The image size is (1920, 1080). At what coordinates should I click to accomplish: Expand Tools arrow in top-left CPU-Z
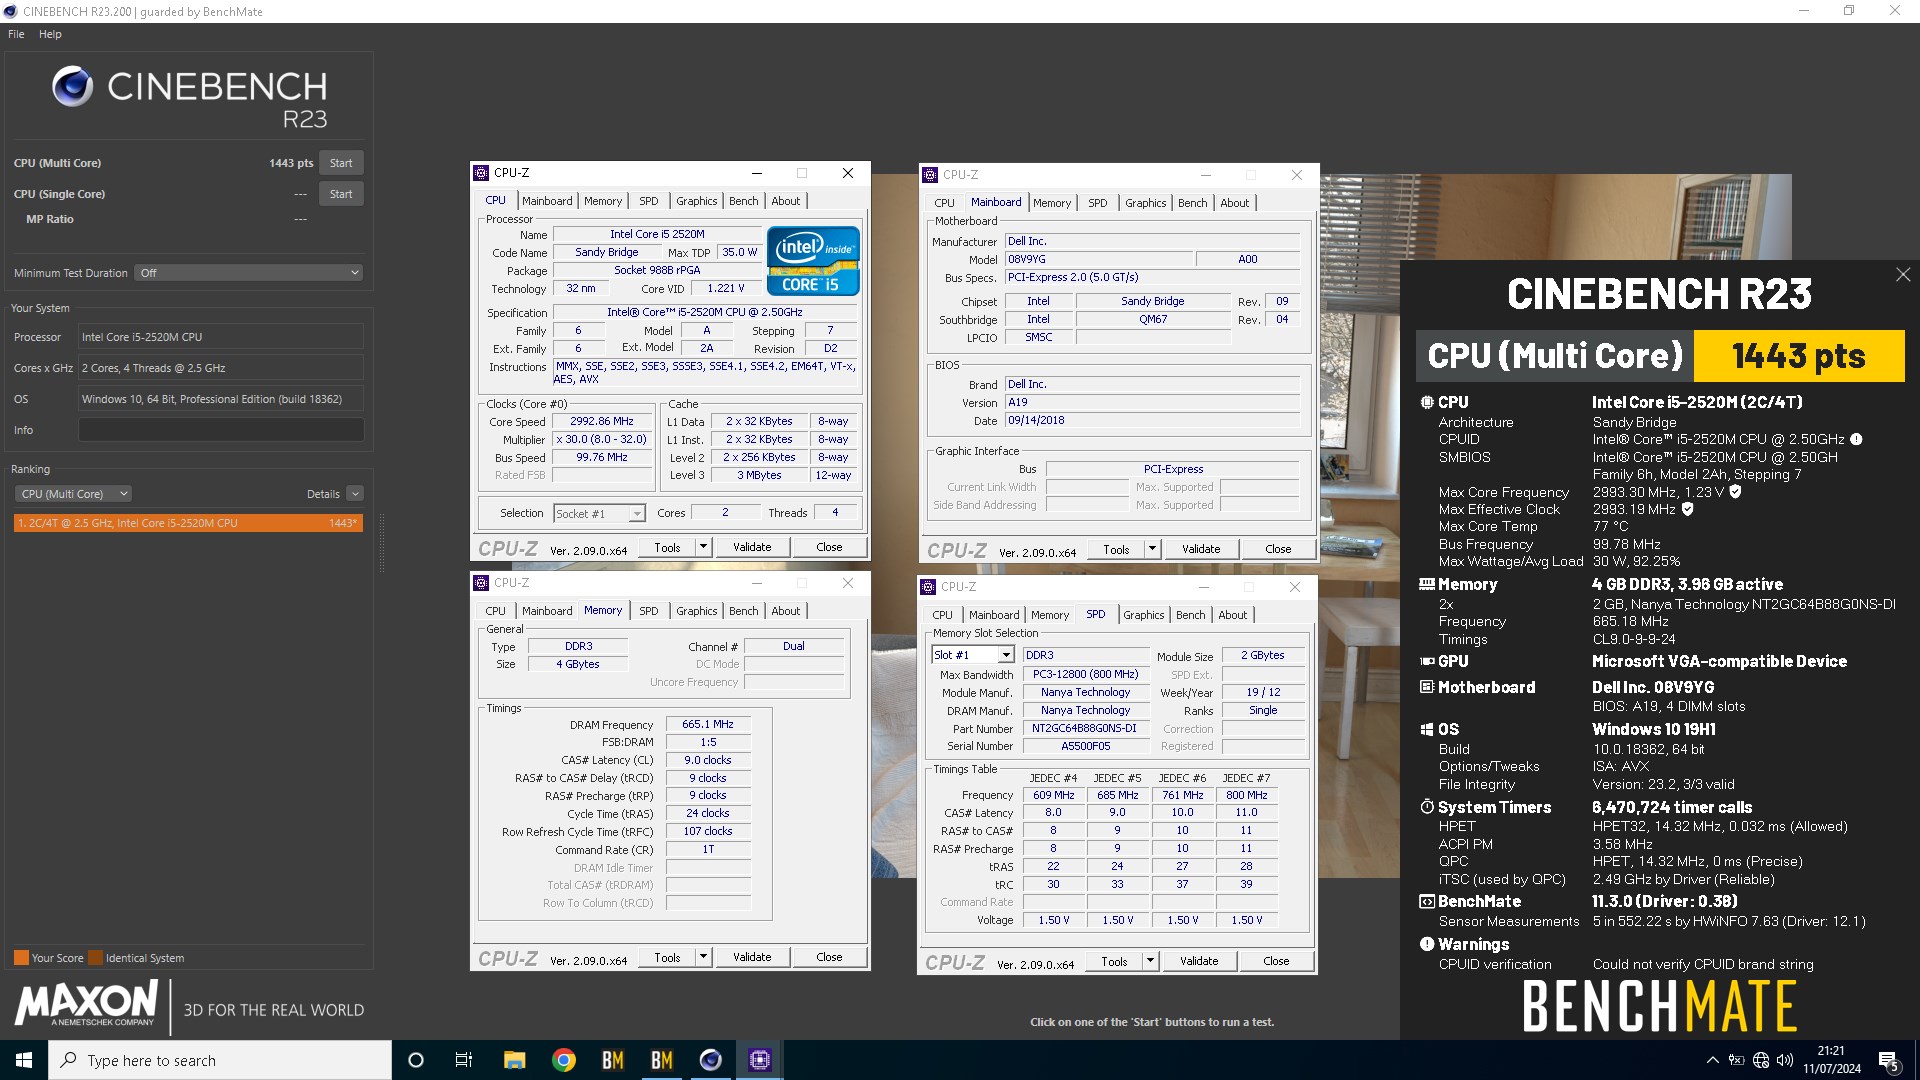pos(703,547)
